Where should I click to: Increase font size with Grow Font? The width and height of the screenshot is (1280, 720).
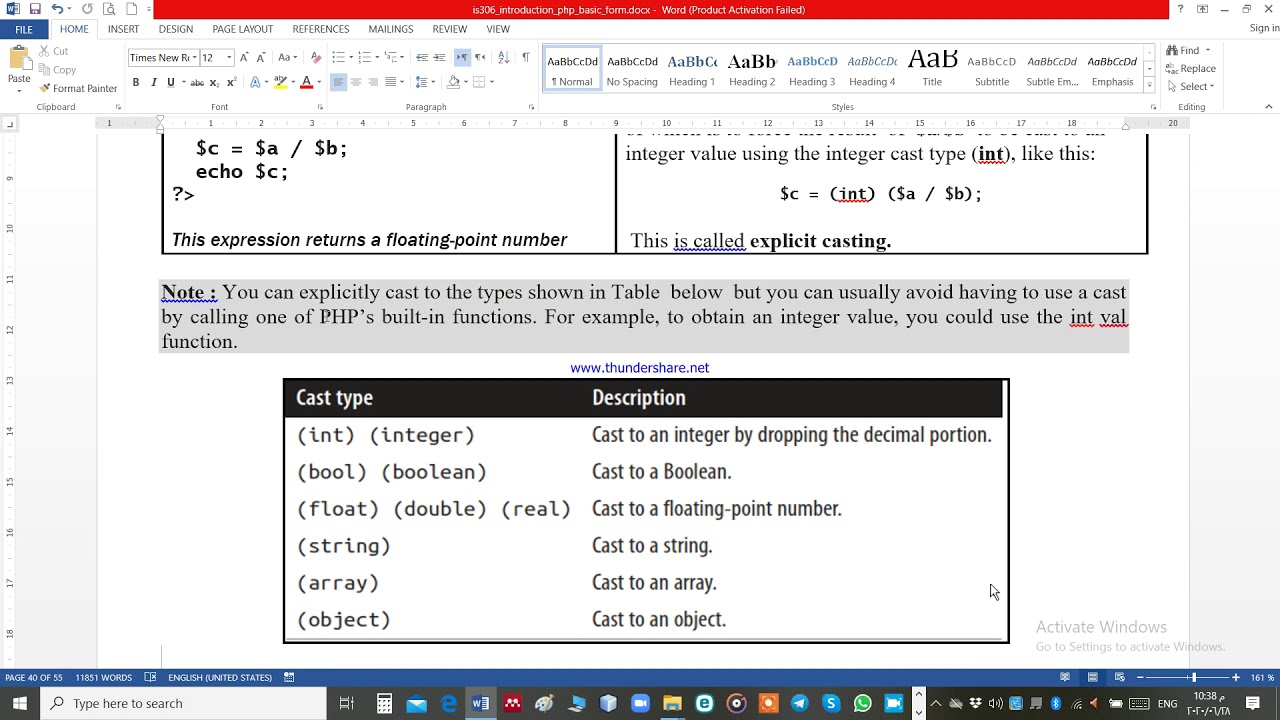[x=244, y=57]
